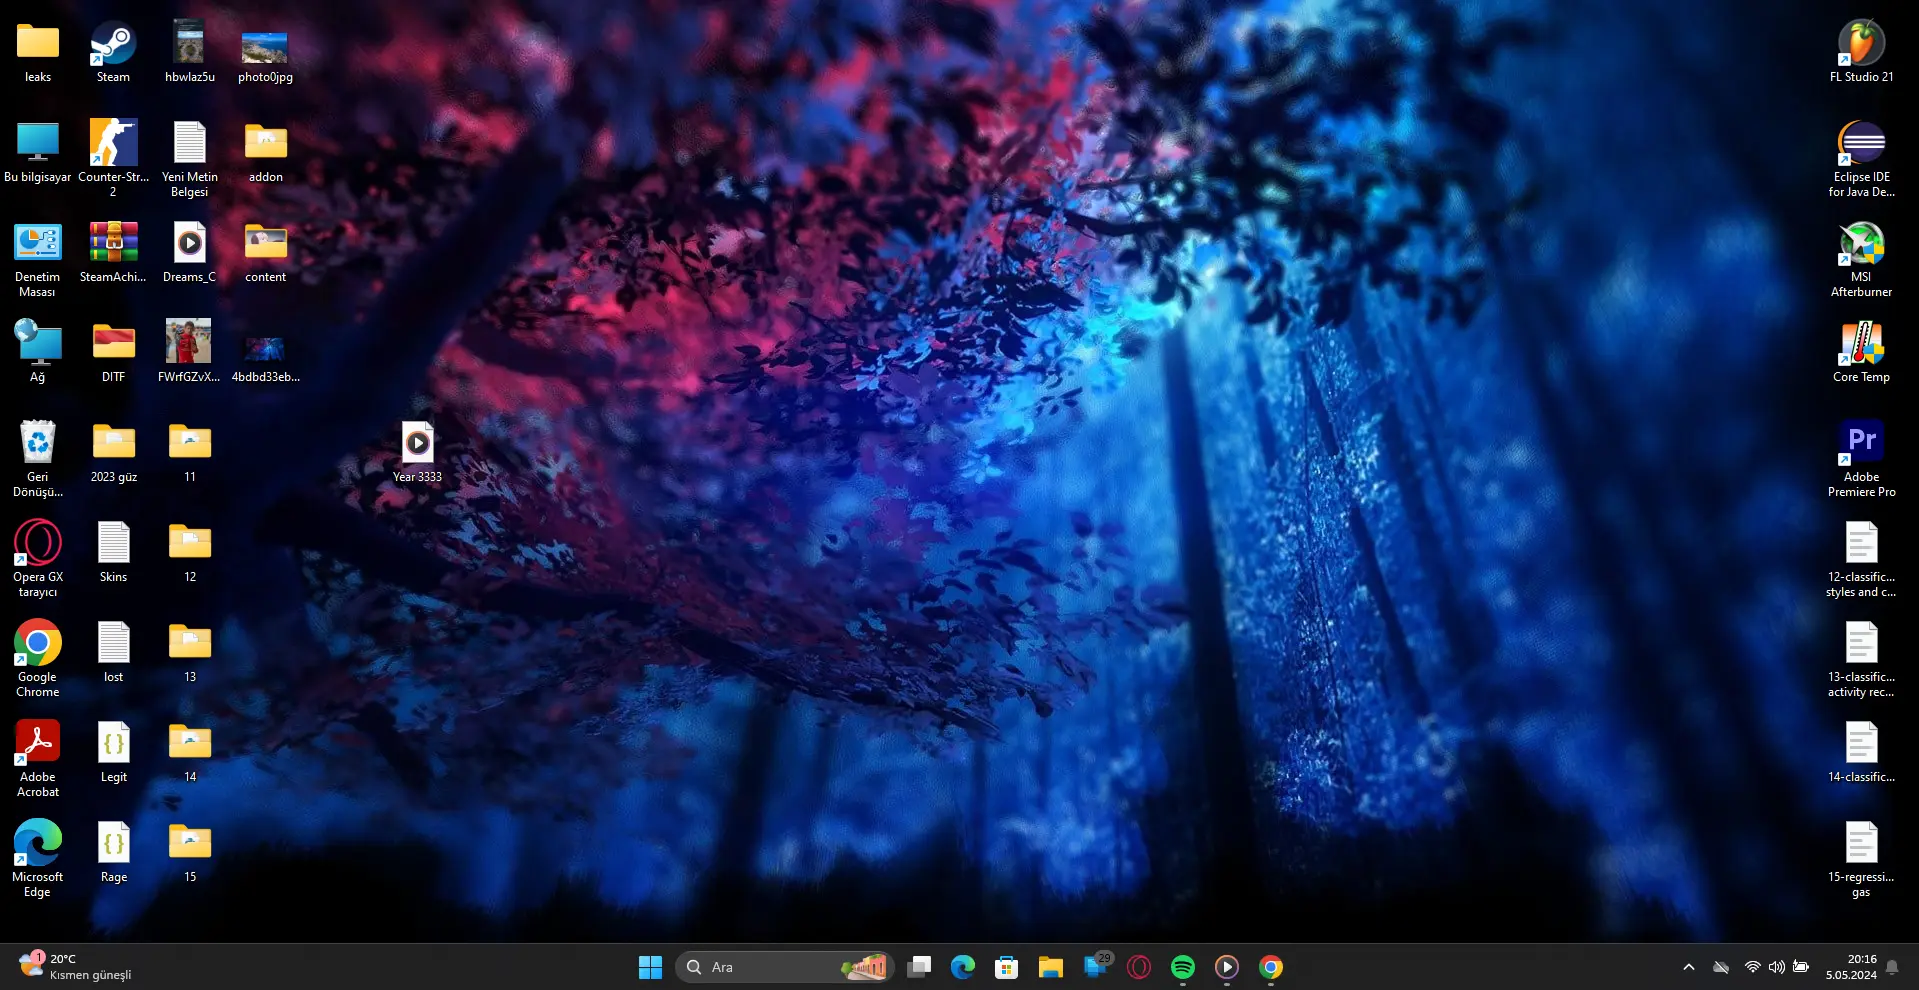Select the hbwlaz5u image file
This screenshot has width=1919, height=990.
pos(189,53)
